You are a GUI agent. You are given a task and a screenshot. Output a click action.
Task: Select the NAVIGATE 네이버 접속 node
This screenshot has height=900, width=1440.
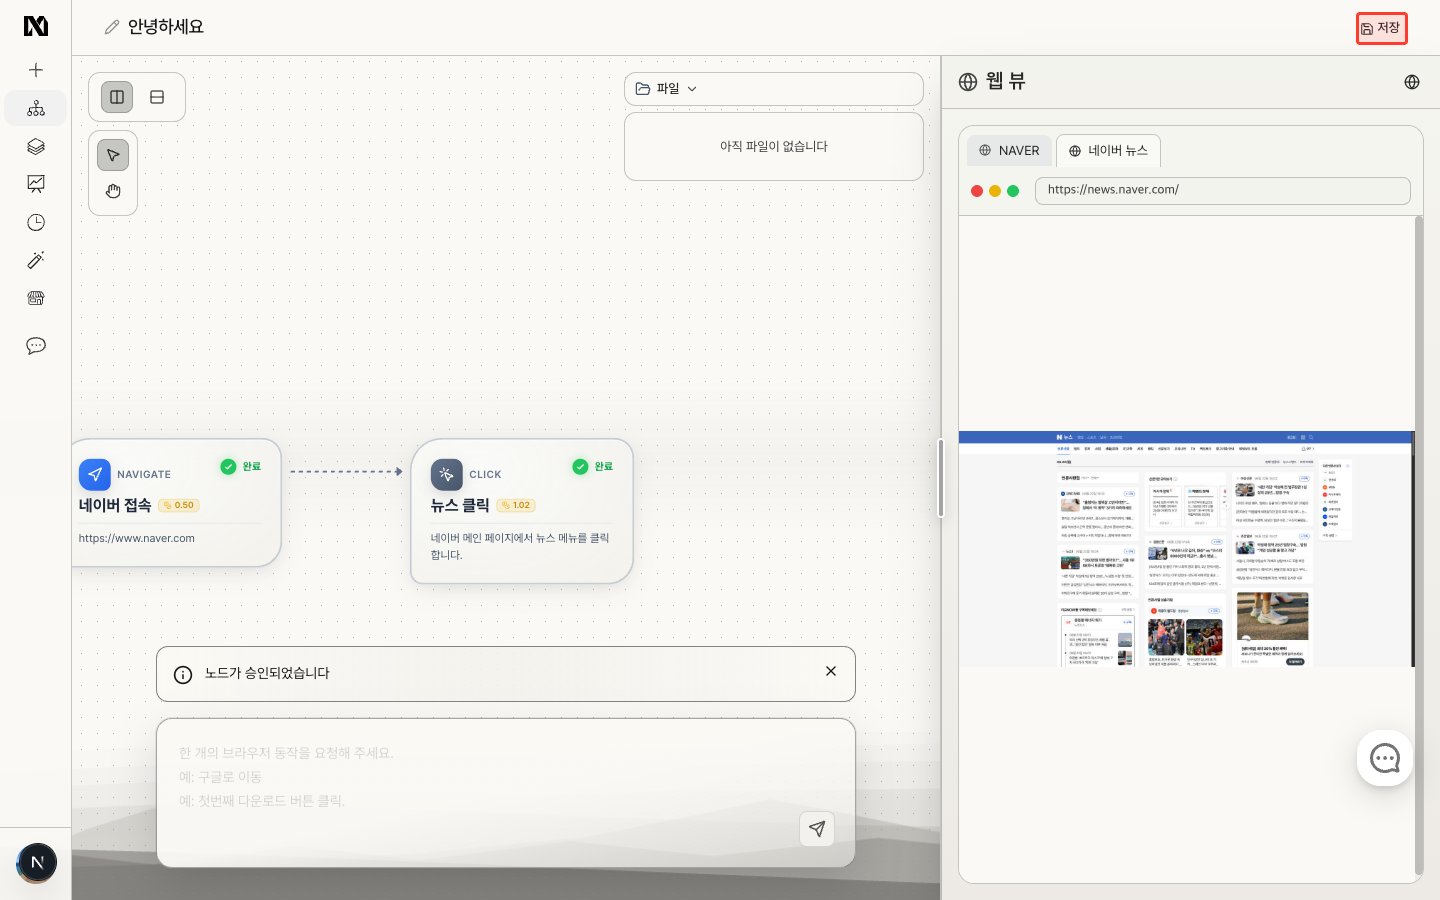coord(176,503)
